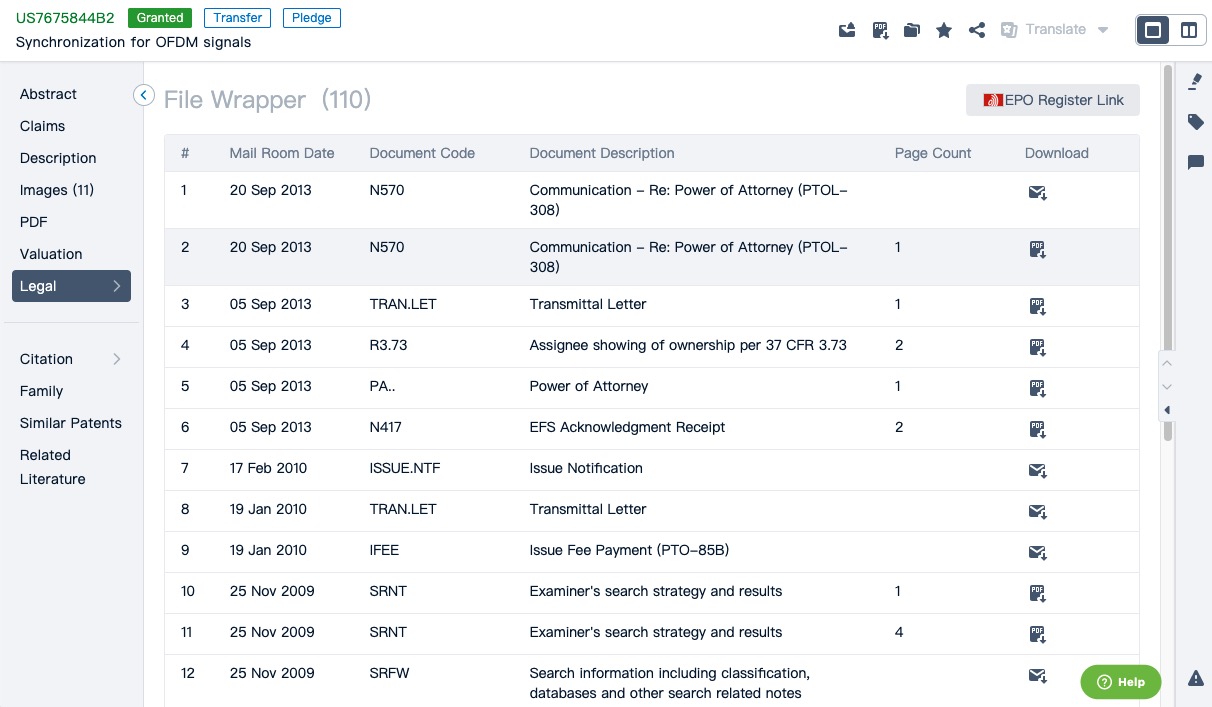Download the PDF of this patent
Image resolution: width=1212 pixels, height=707 pixels.
coord(880,30)
